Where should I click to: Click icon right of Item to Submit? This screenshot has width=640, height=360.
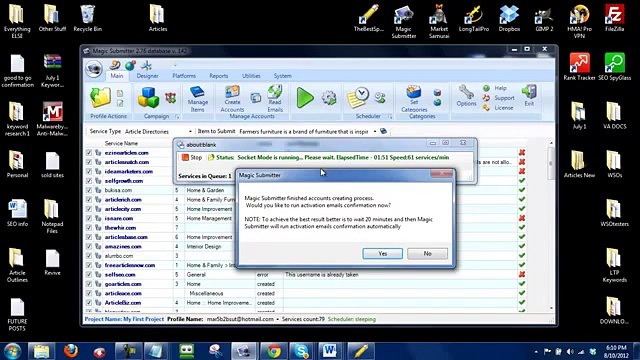pos(383,131)
